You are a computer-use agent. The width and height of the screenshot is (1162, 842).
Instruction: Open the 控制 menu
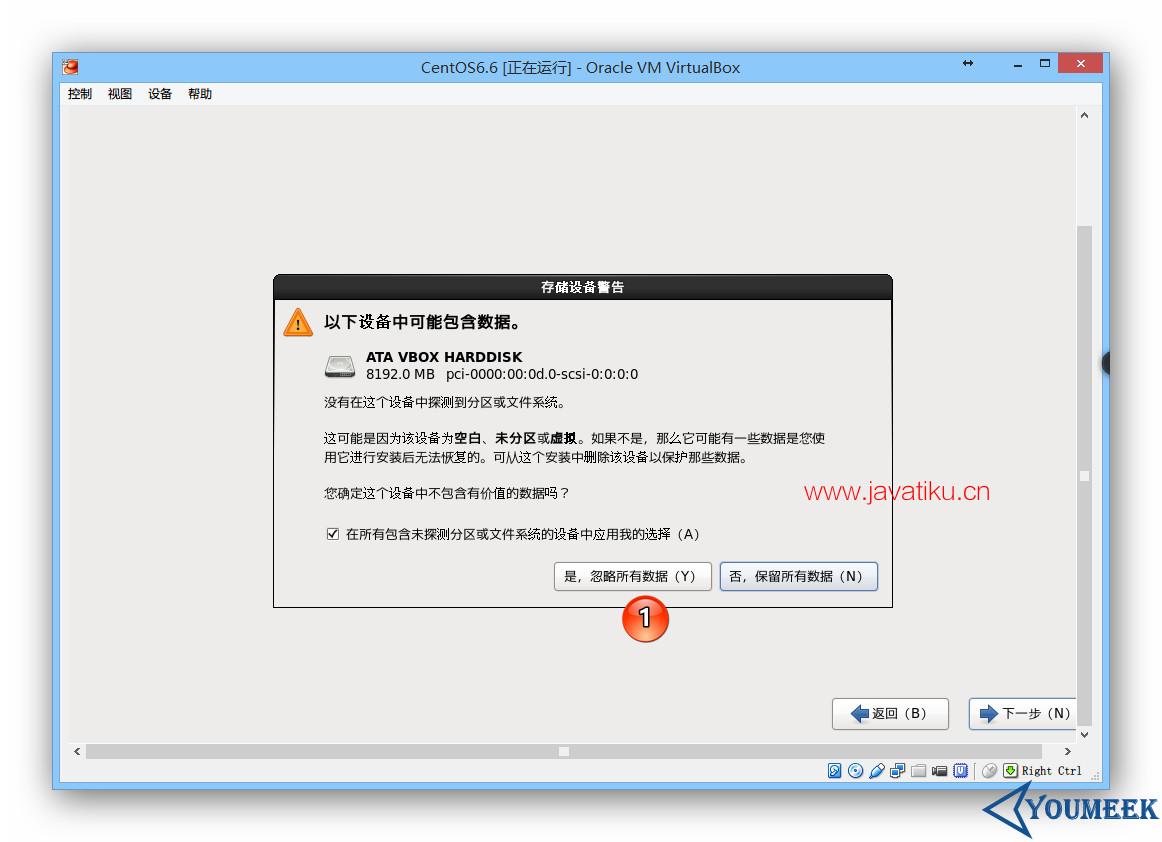click(x=80, y=94)
